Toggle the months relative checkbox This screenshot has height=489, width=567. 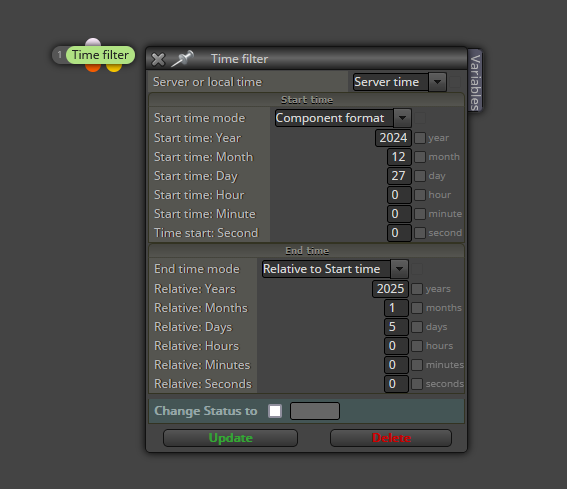(x=417, y=308)
